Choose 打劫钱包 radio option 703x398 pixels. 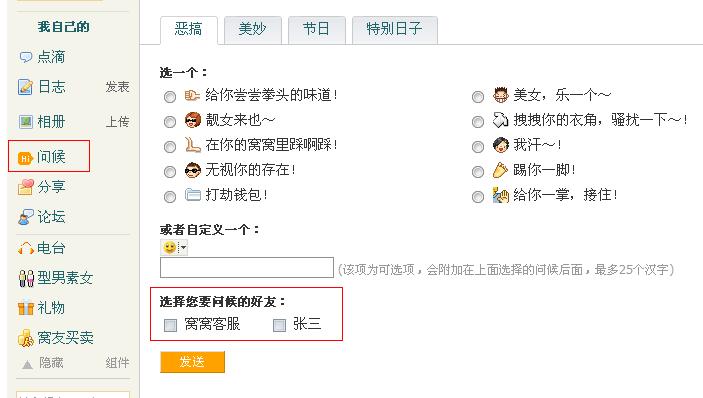pyautogui.click(x=169, y=197)
